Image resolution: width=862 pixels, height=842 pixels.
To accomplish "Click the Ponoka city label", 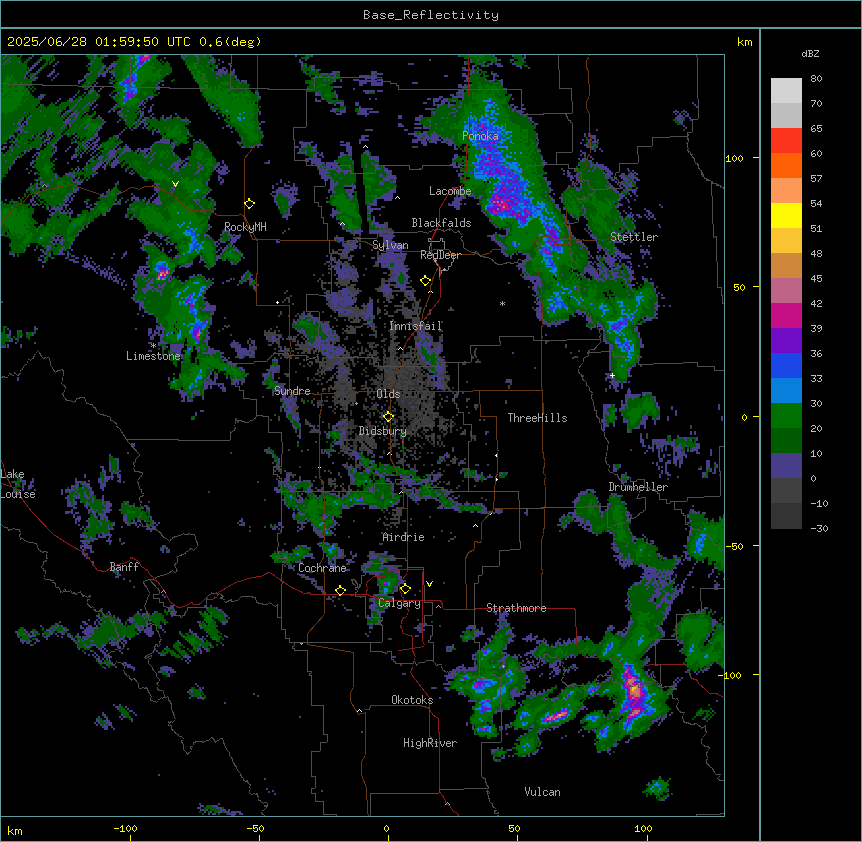I will [480, 136].
